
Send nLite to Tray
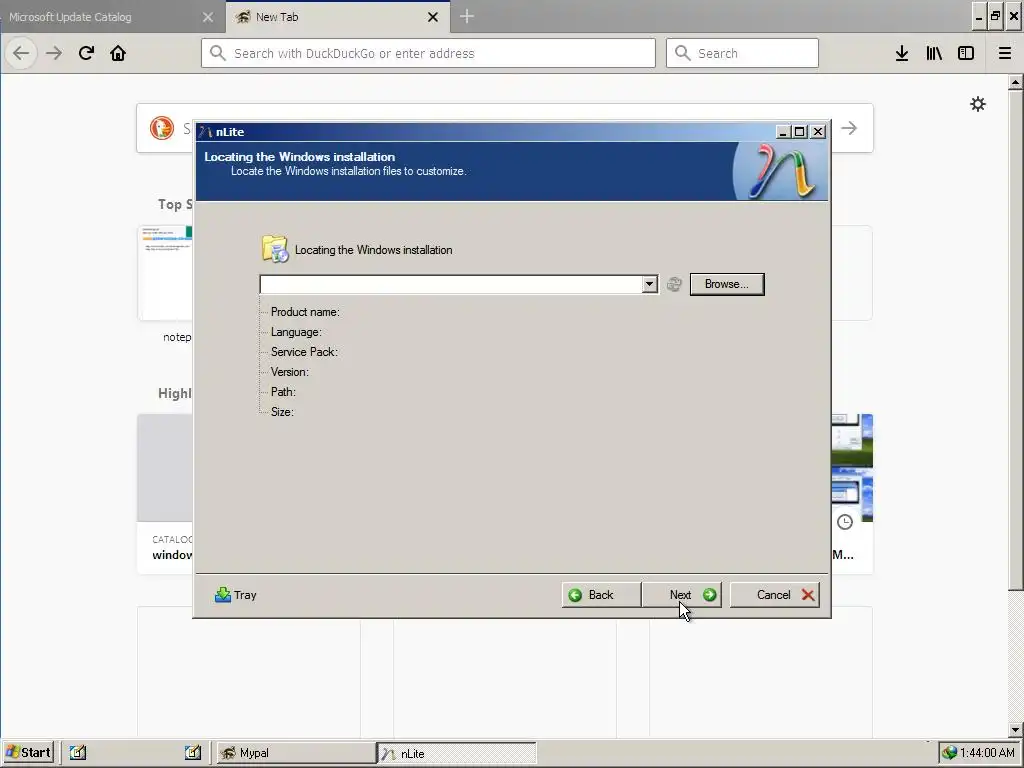pyautogui.click(x=236, y=595)
